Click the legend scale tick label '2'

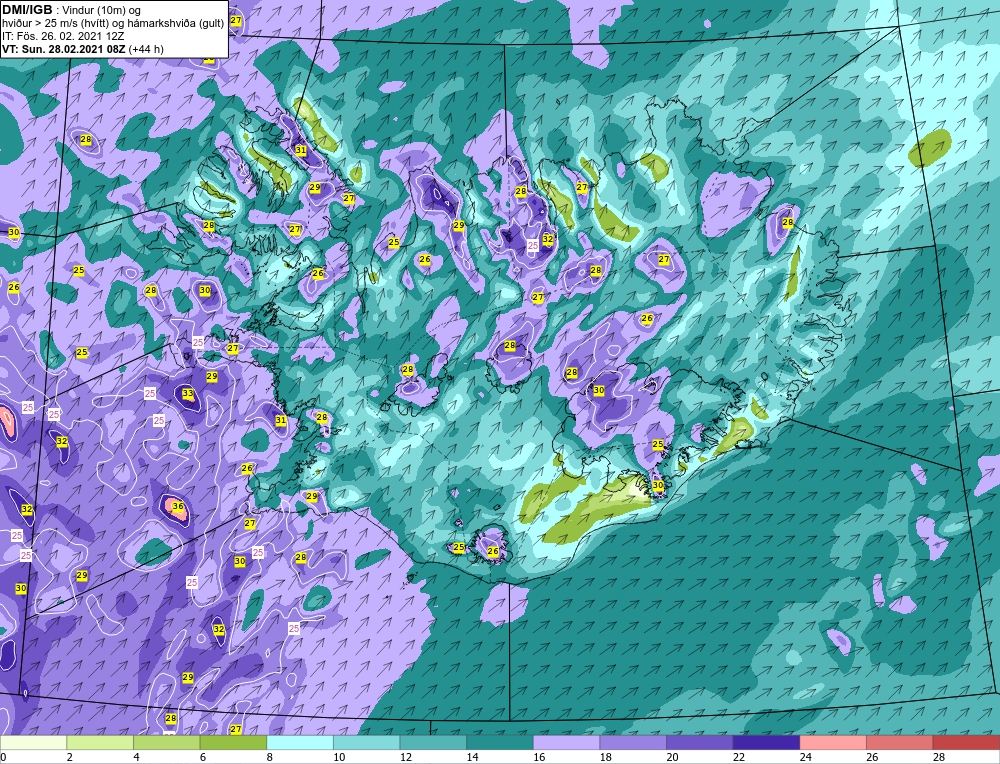click(70, 757)
